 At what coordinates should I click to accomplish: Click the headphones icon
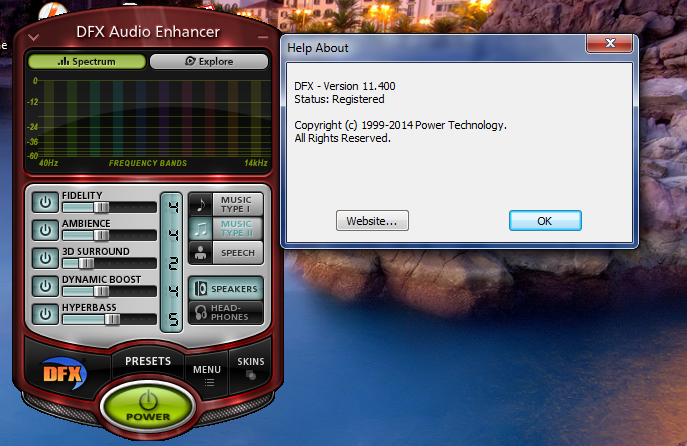[x=201, y=312]
